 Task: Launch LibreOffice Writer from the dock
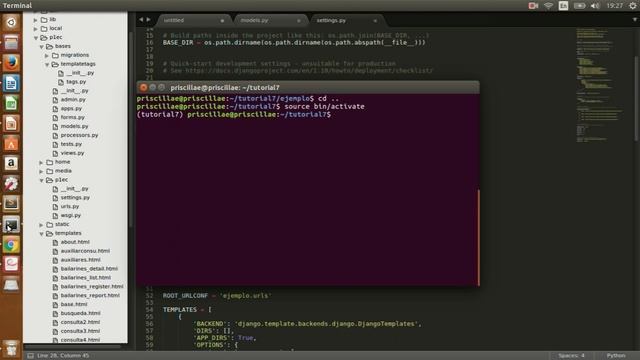coord(11,83)
